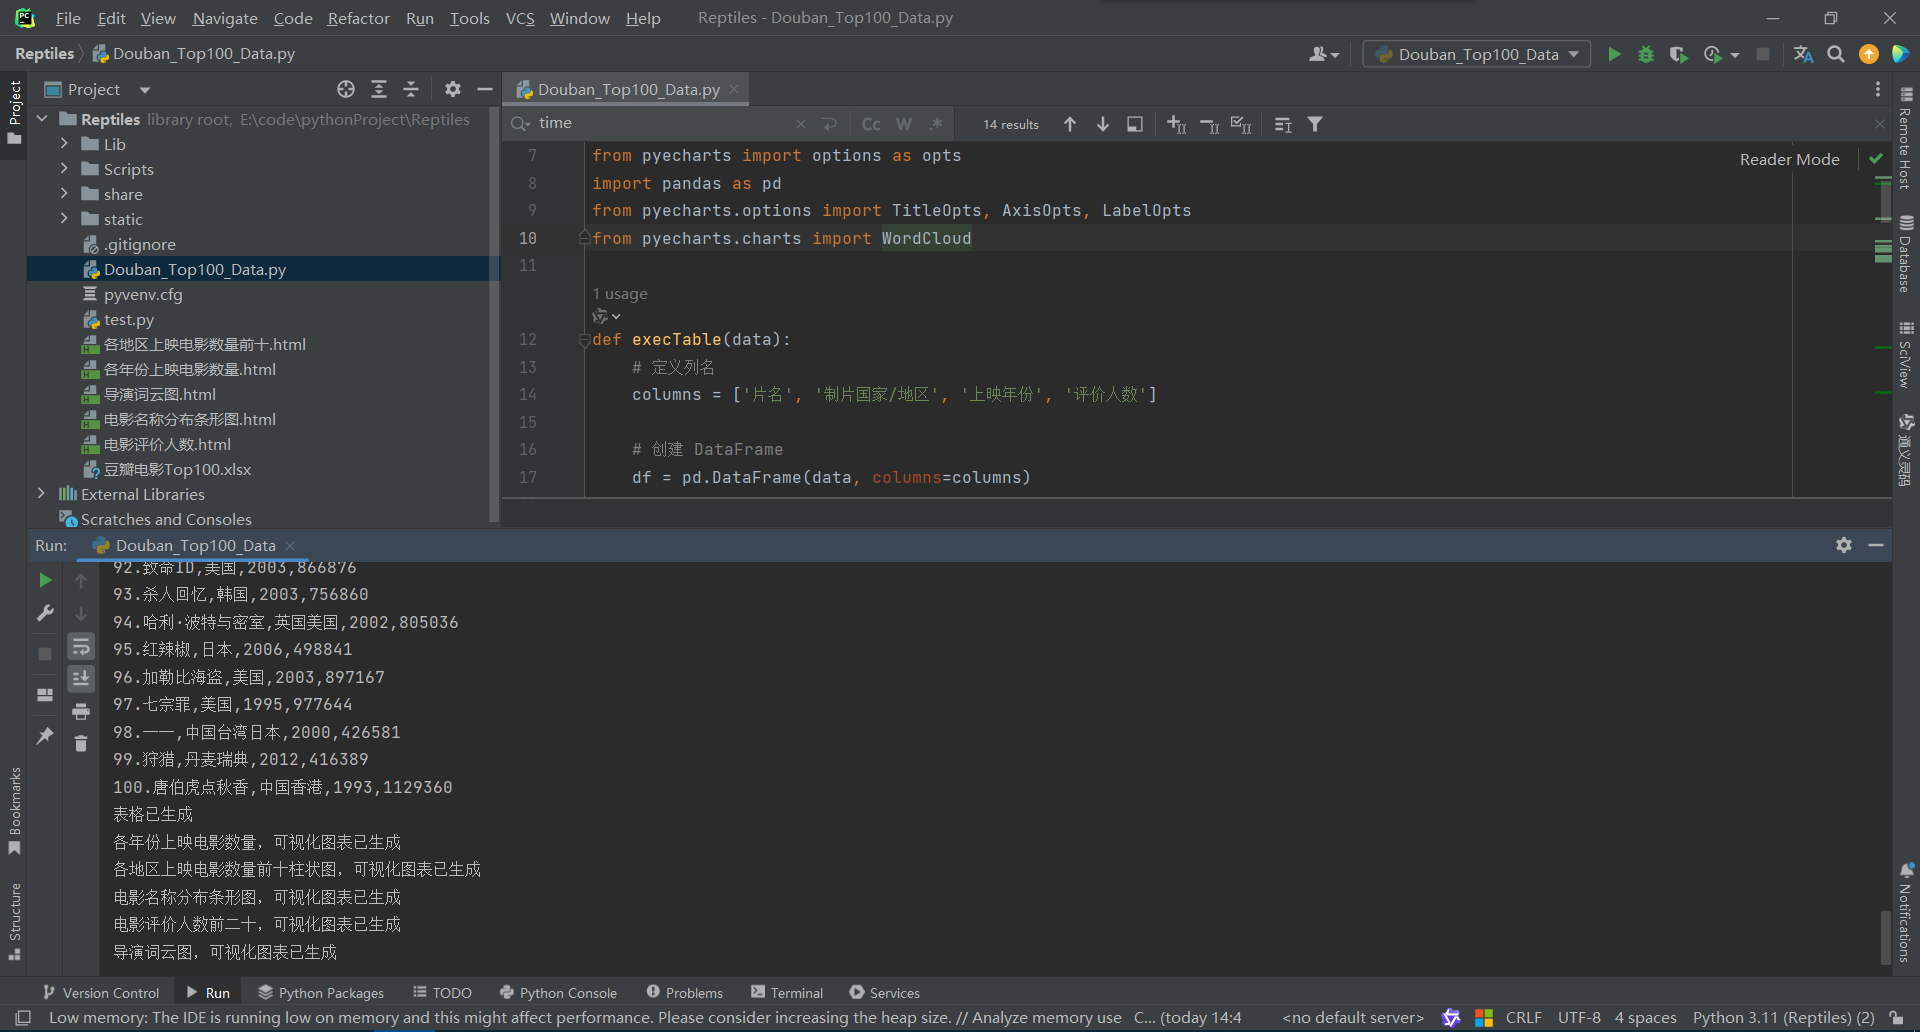Viewport: 1920px width, 1032px height.
Task: Click Python 3.11 interpreter in status bar
Action: click(1783, 1018)
